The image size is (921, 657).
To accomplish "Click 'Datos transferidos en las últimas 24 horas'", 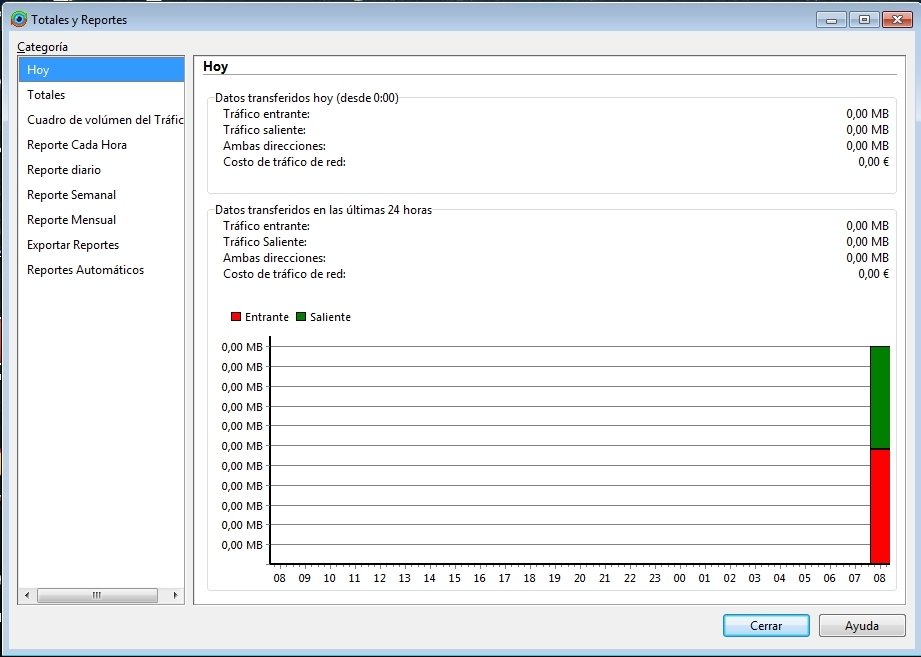I will coord(323,210).
